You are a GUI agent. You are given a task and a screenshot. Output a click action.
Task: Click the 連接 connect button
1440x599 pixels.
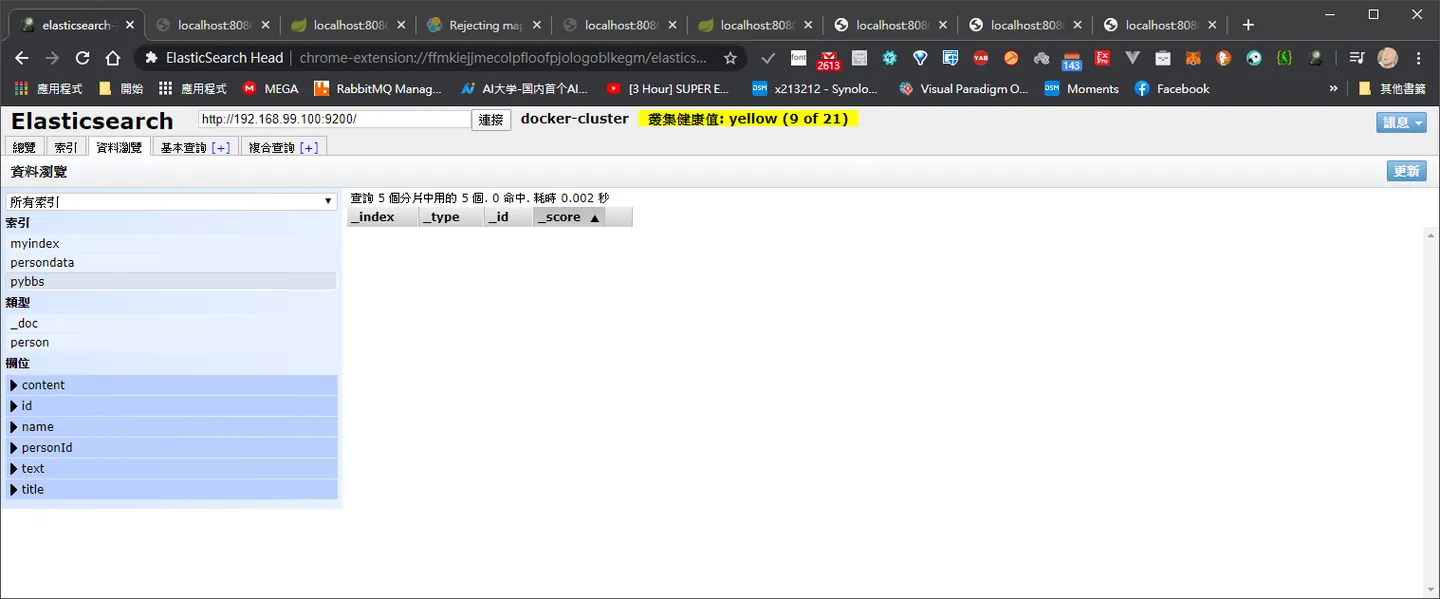coord(491,120)
